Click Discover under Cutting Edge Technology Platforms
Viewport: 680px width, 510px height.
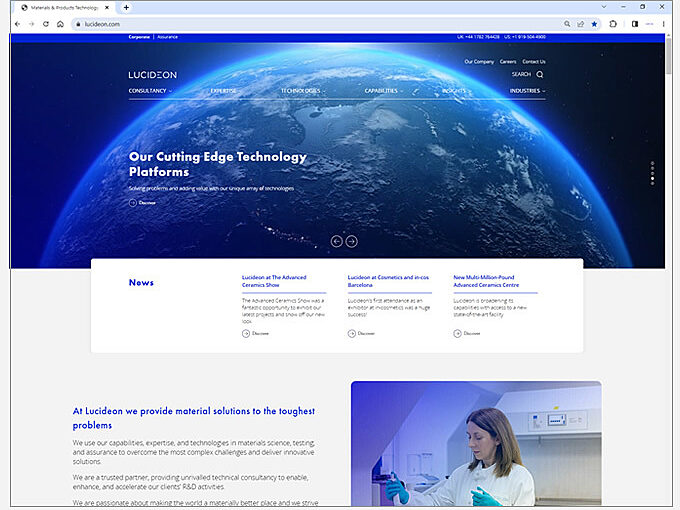click(142, 203)
